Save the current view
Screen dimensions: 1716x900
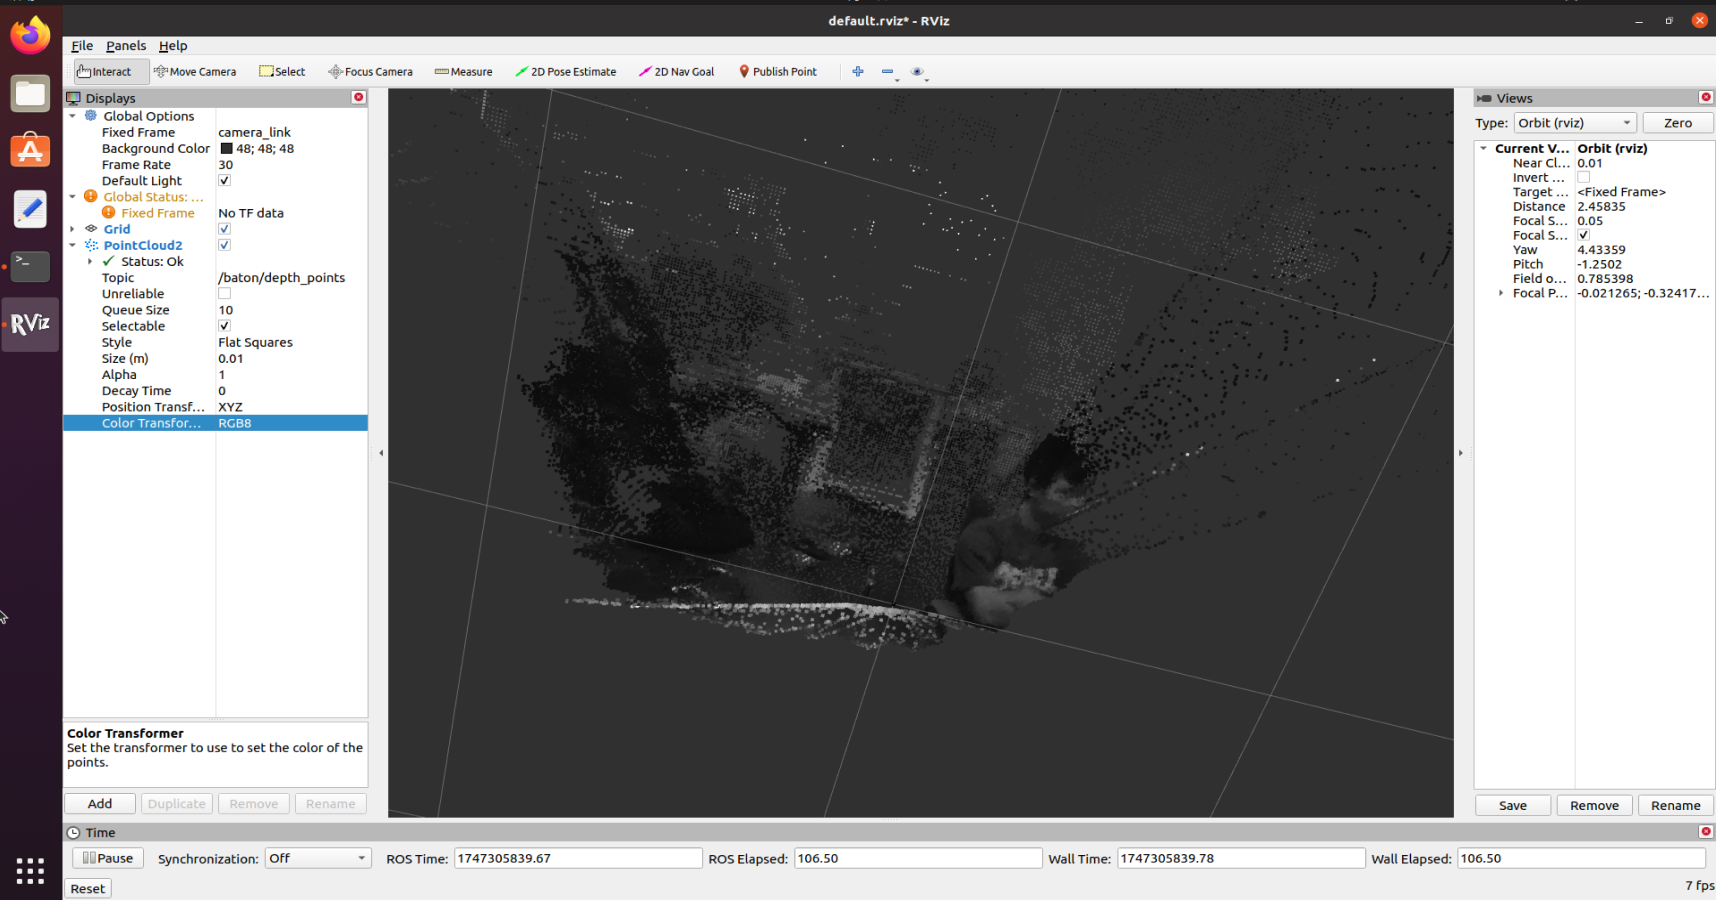(1512, 805)
